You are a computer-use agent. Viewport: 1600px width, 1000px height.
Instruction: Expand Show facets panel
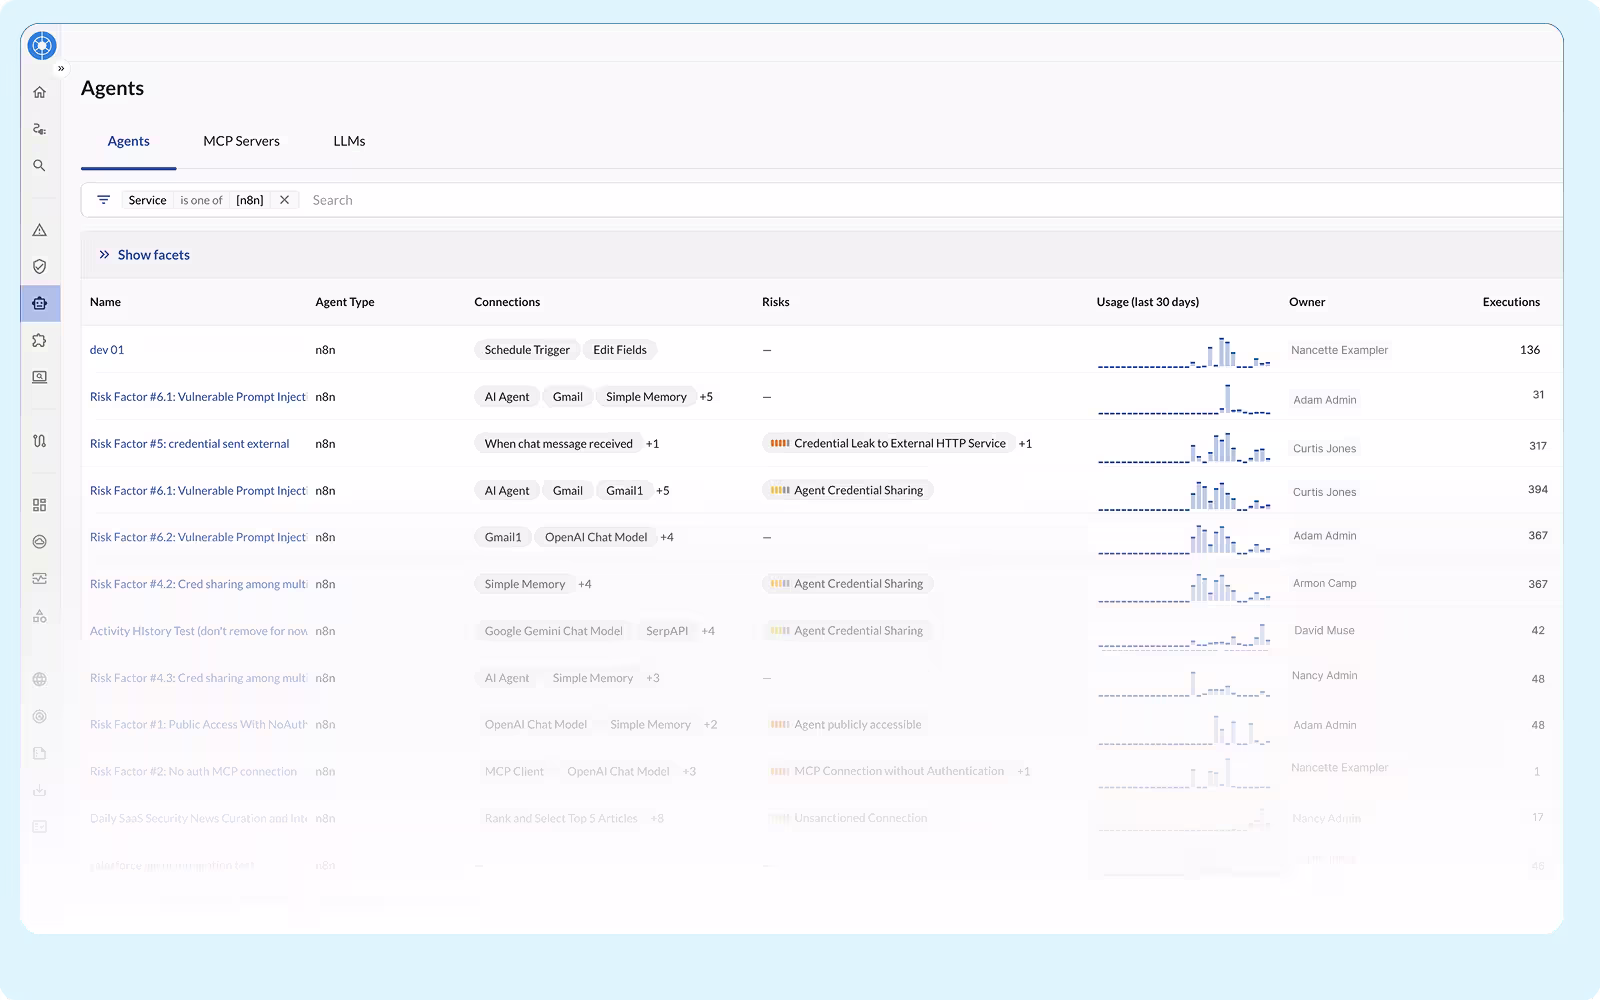pos(144,255)
